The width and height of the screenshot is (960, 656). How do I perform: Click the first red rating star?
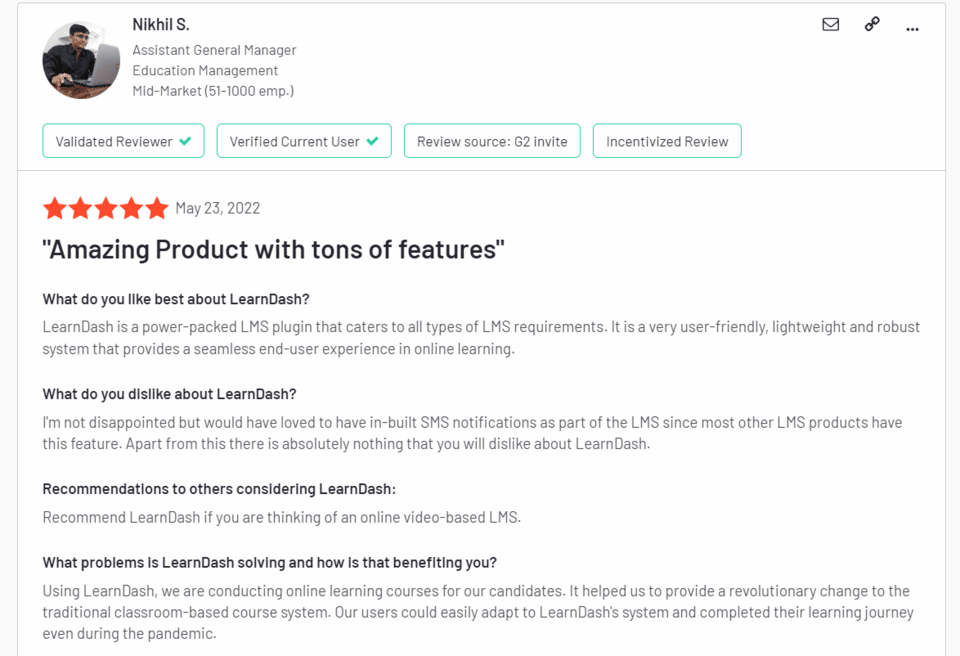pyautogui.click(x=54, y=208)
